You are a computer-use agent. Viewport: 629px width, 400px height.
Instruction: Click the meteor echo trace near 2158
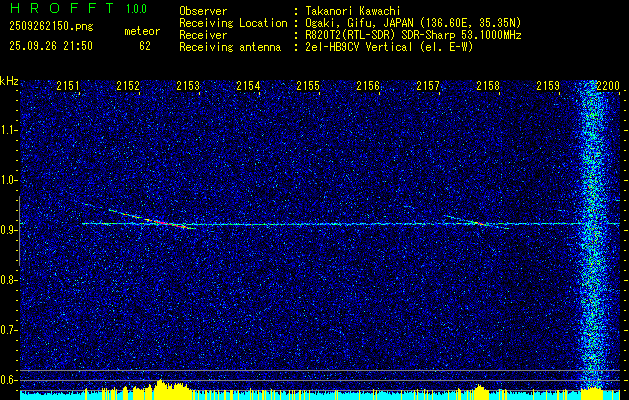point(480,223)
